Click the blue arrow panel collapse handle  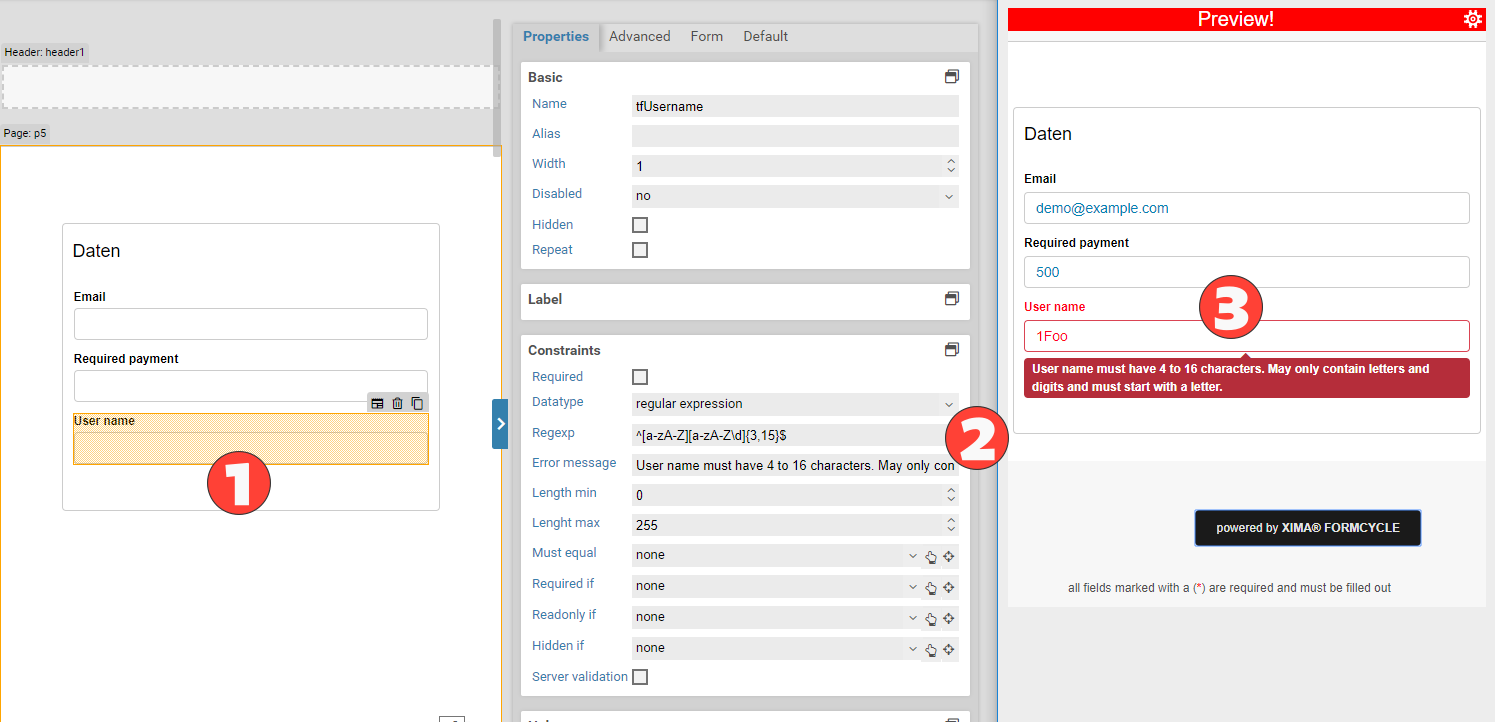point(500,424)
